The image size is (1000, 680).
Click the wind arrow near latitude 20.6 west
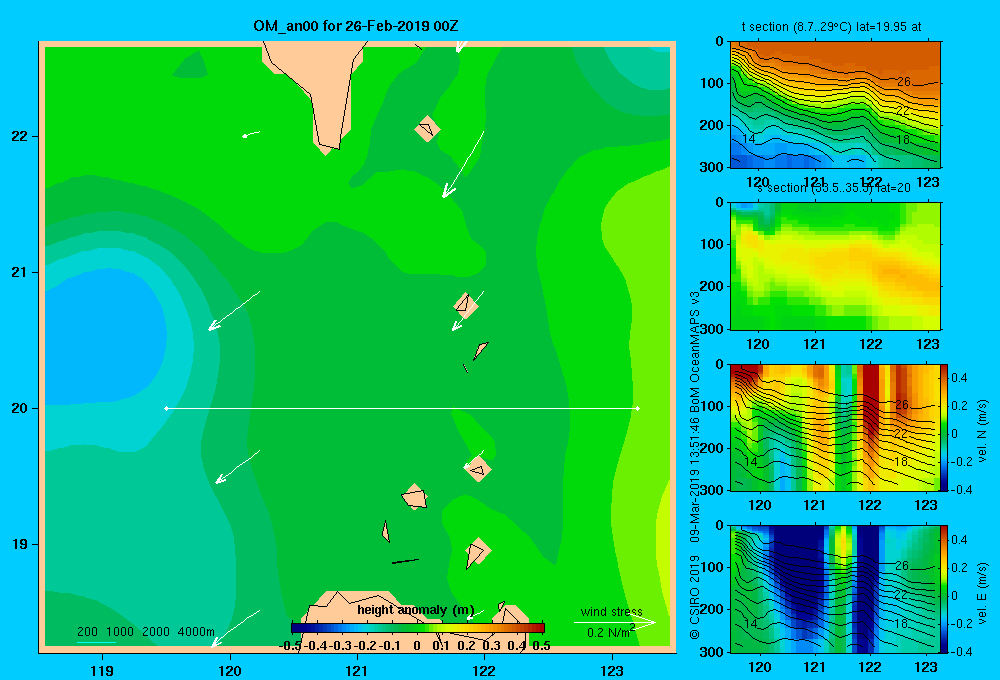click(234, 311)
